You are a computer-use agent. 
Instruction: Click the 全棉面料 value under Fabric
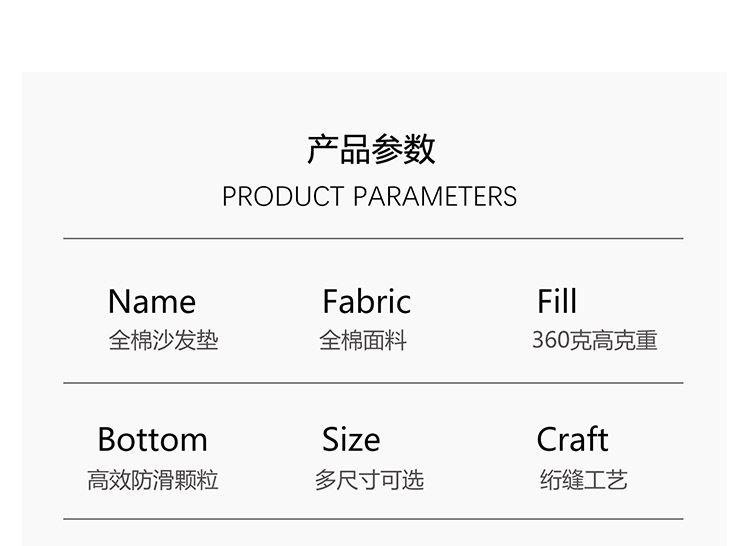[x=363, y=341]
